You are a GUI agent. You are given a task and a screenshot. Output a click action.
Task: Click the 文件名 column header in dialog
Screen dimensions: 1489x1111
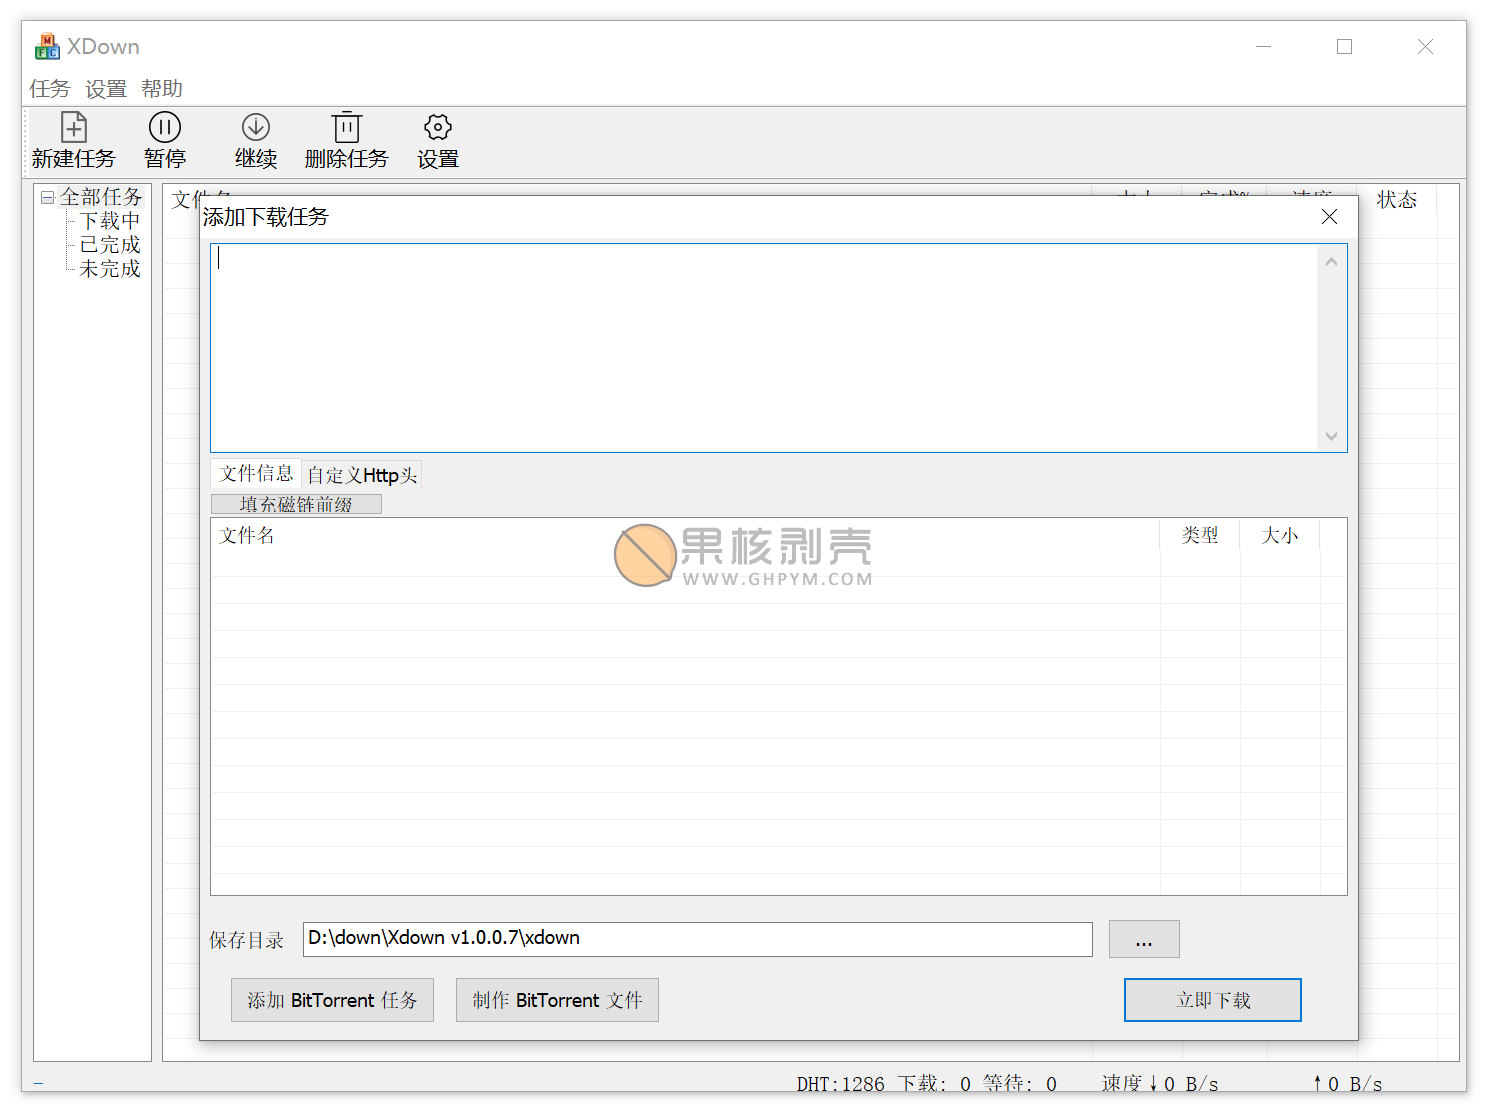pyautogui.click(x=685, y=536)
